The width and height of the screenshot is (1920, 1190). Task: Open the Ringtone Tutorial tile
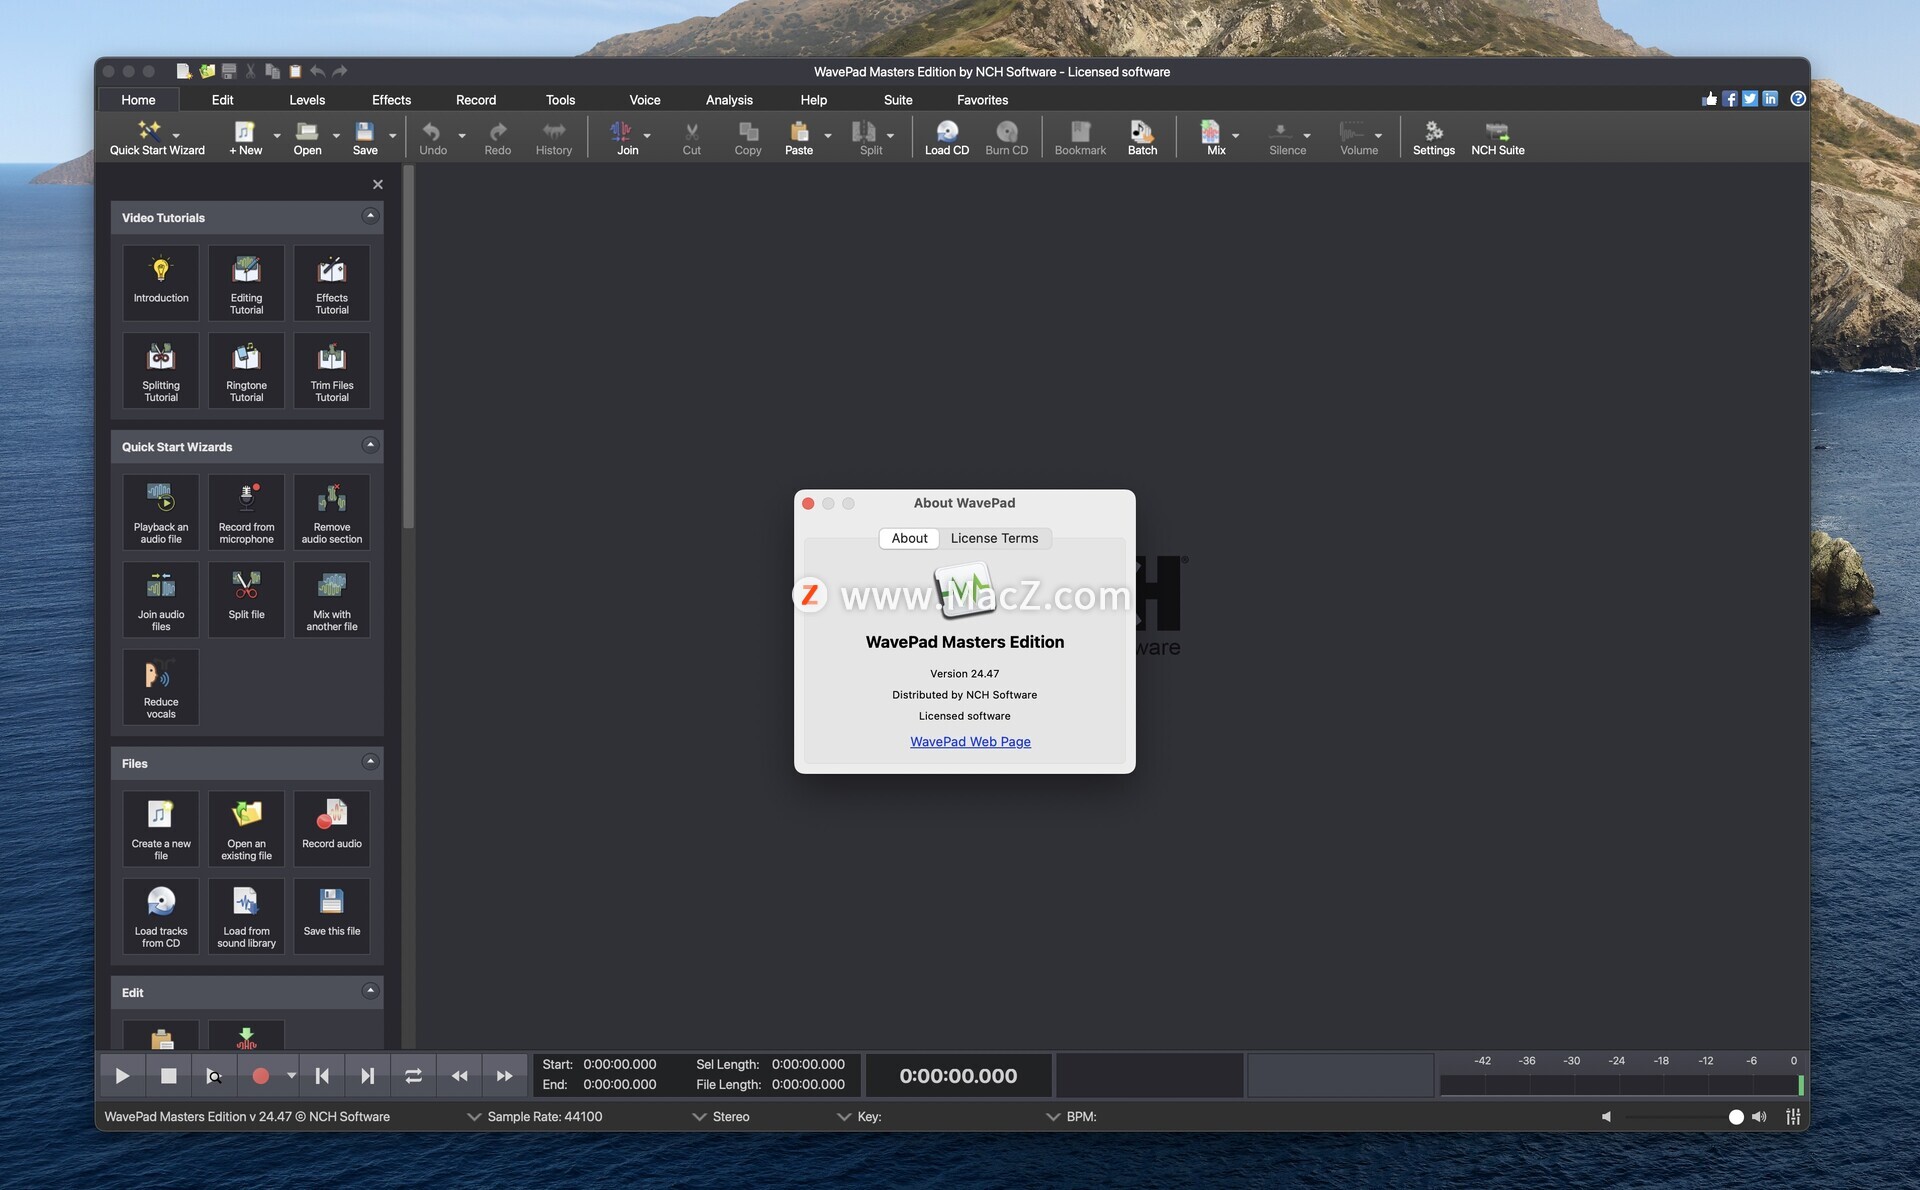(x=246, y=370)
